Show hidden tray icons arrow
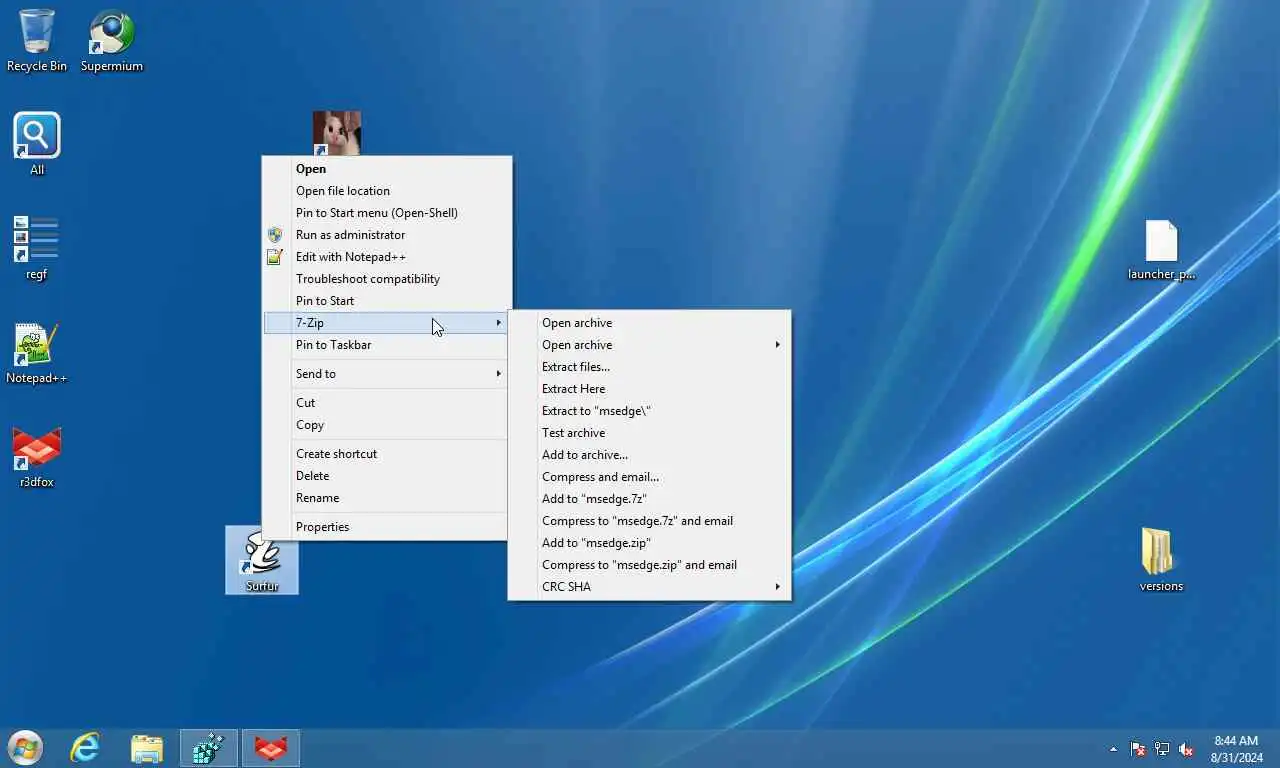Viewport: 1280px width, 768px height. point(1113,749)
